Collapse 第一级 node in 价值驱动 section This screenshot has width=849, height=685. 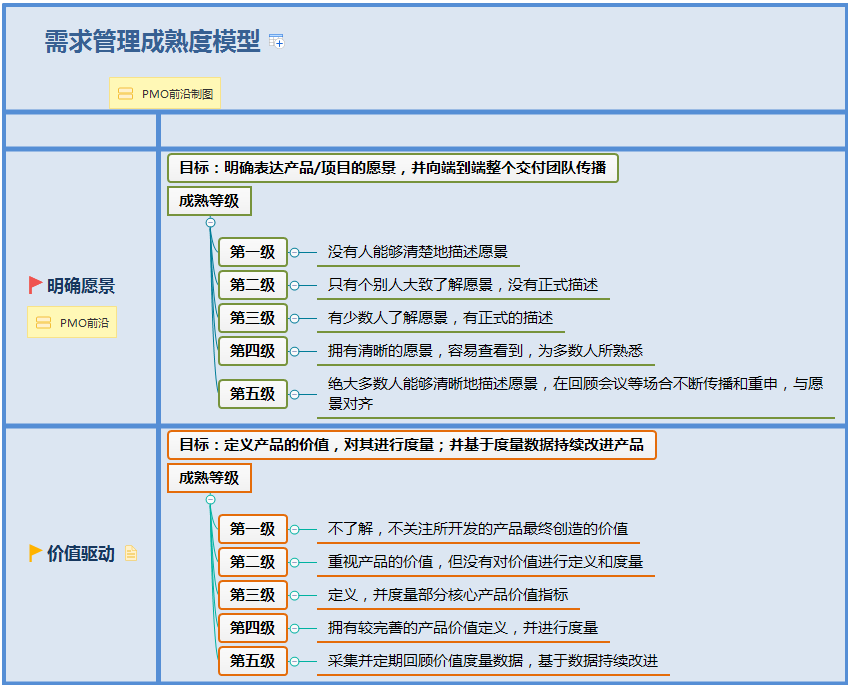point(294,529)
